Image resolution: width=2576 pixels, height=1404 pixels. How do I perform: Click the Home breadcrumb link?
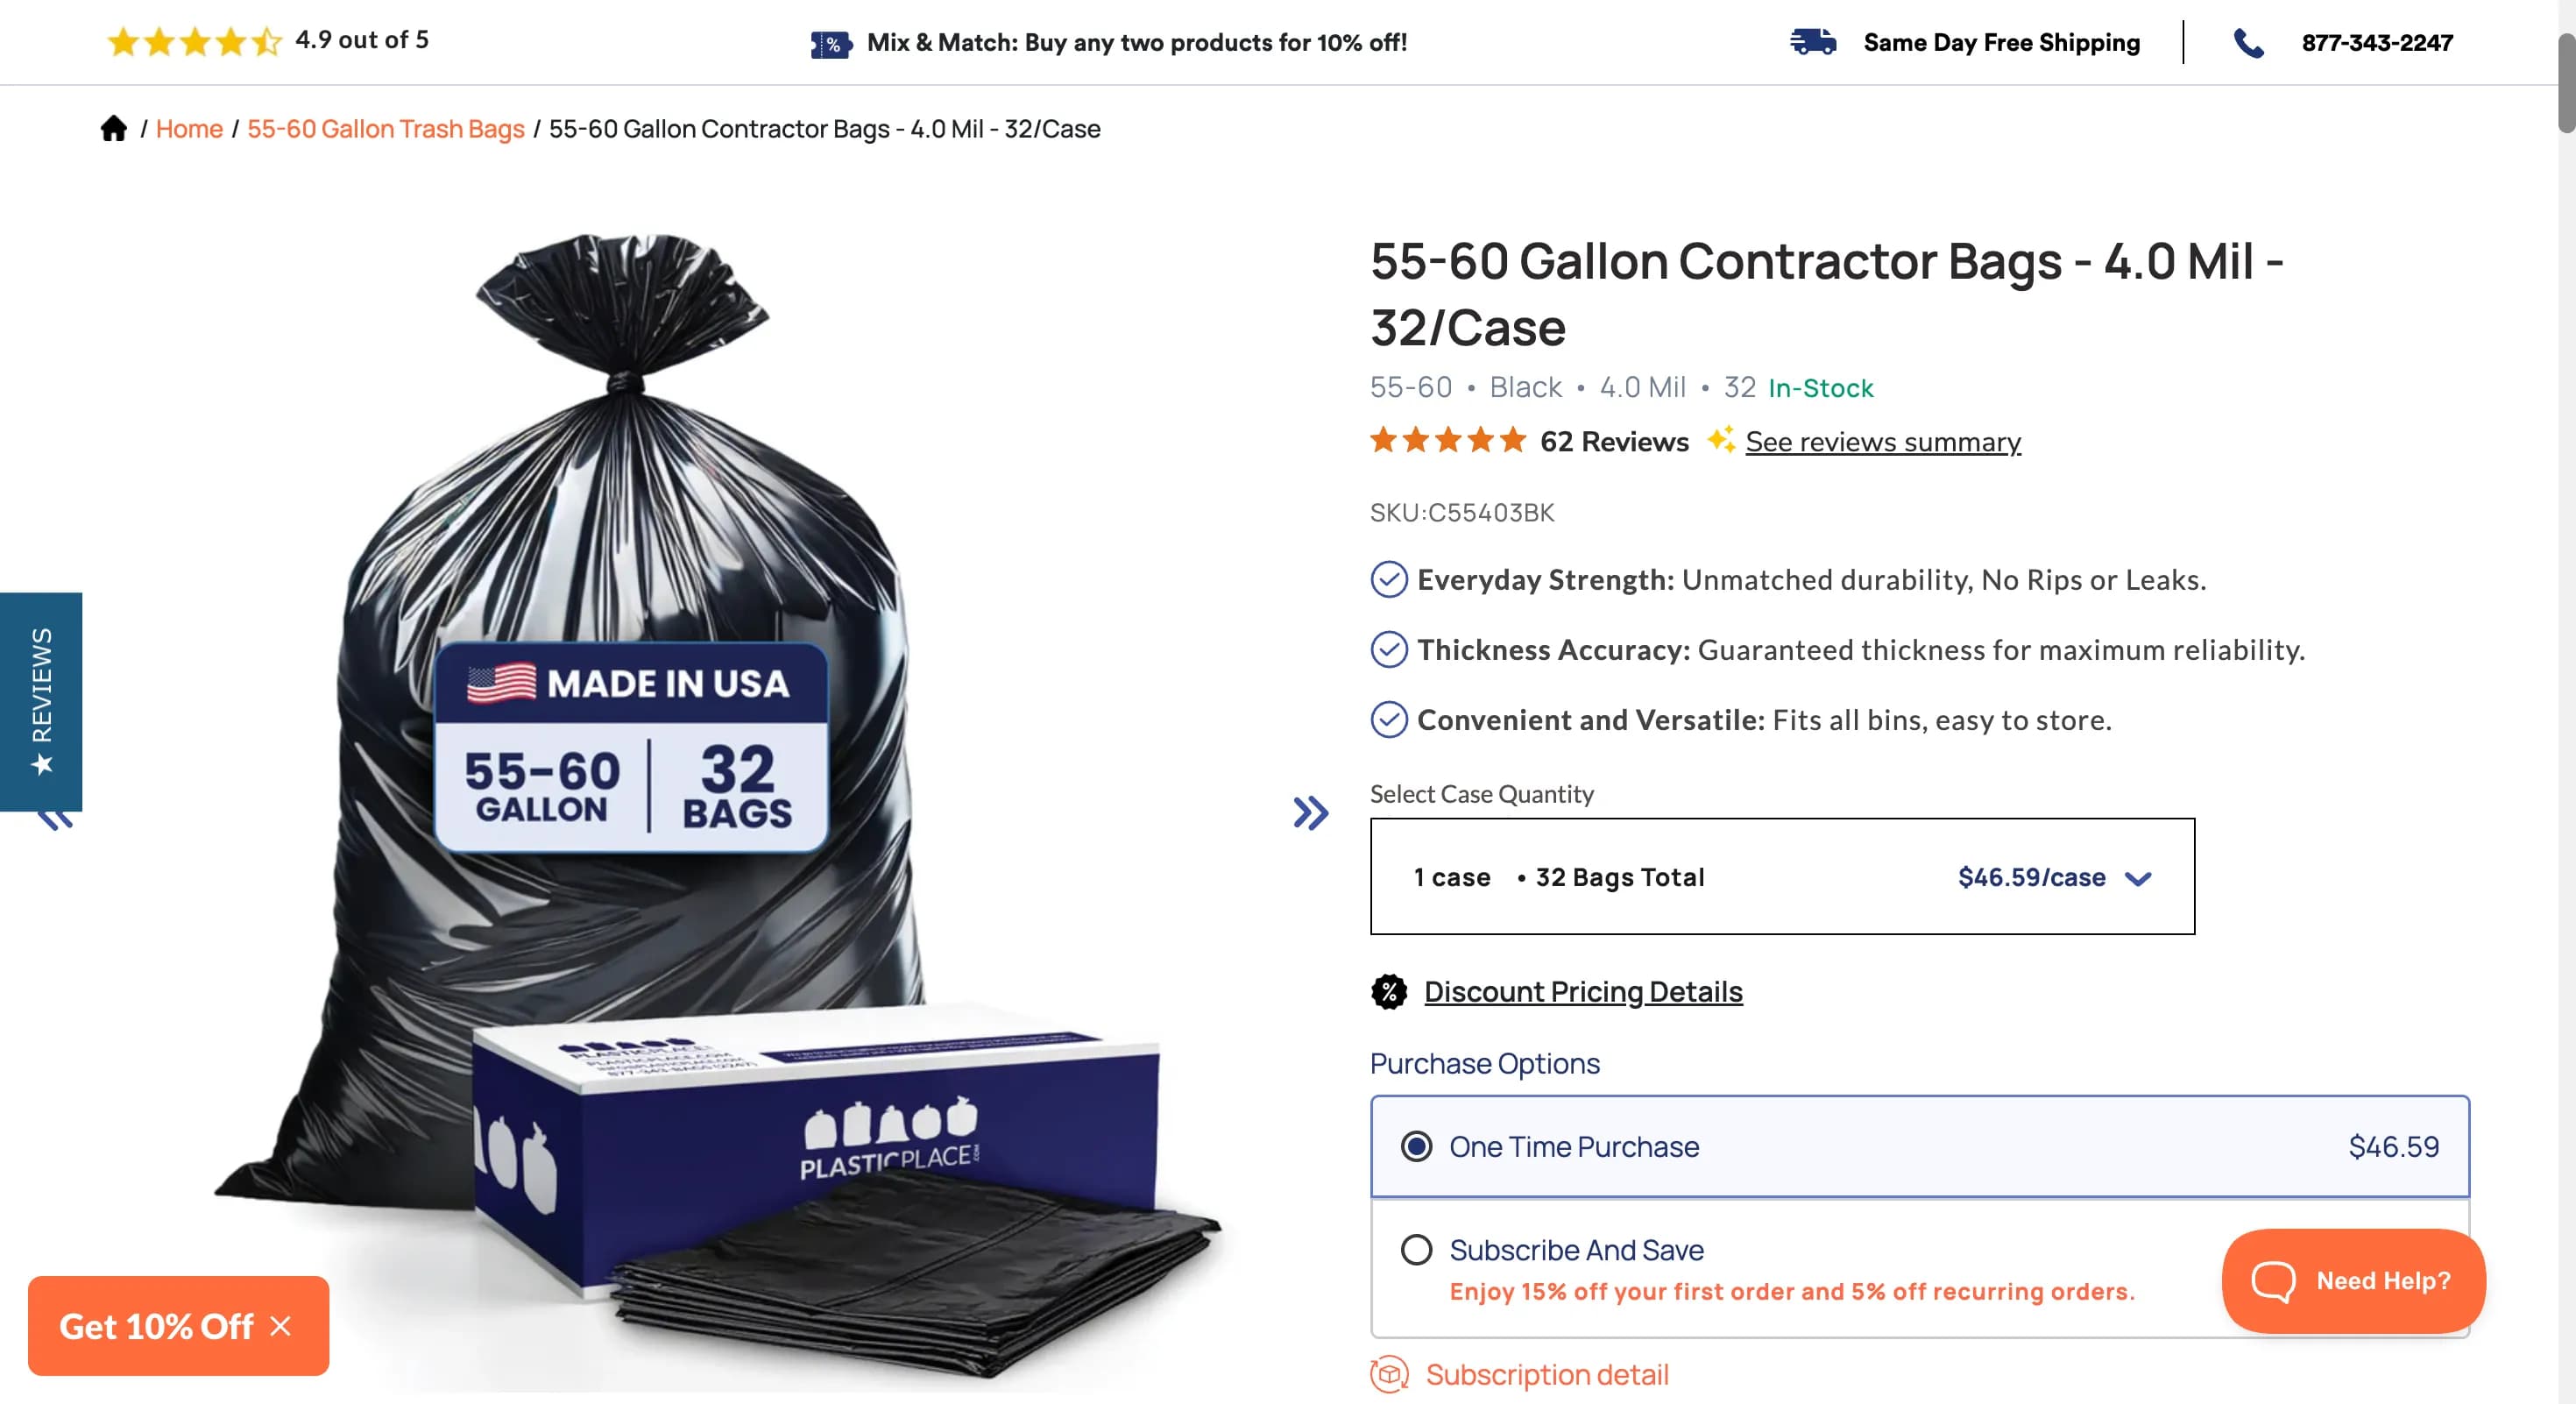coord(189,129)
